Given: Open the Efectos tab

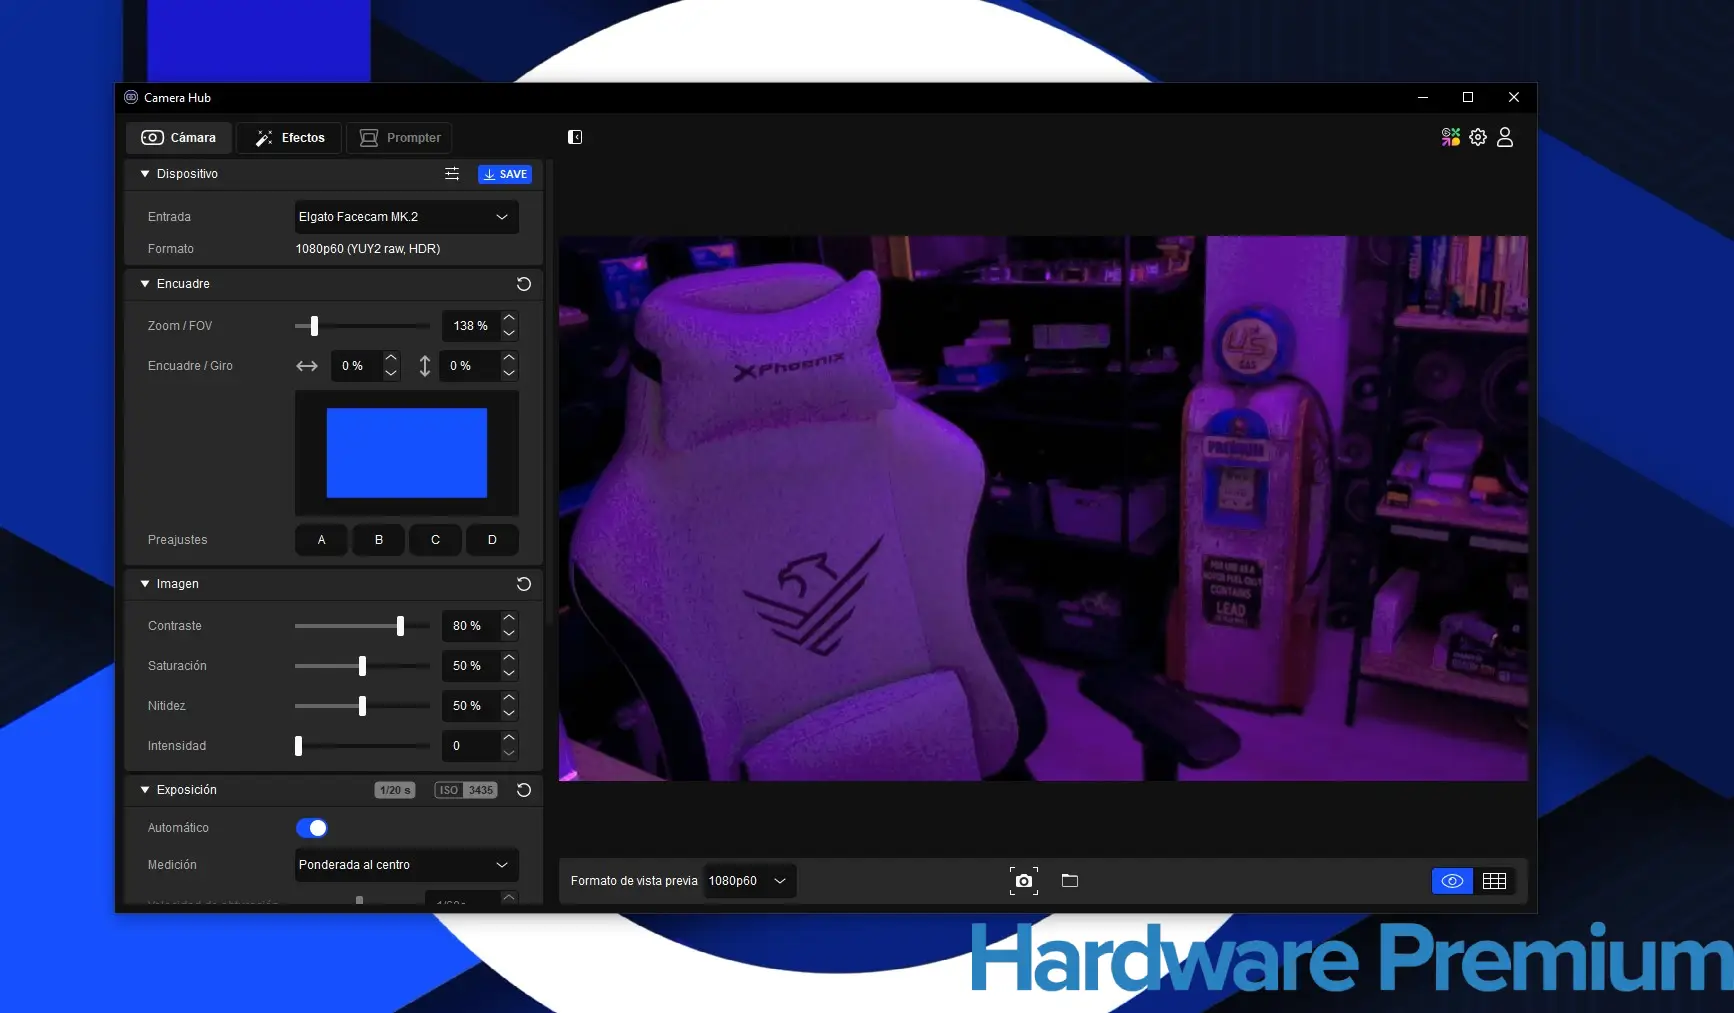Looking at the screenshot, I should [x=289, y=138].
